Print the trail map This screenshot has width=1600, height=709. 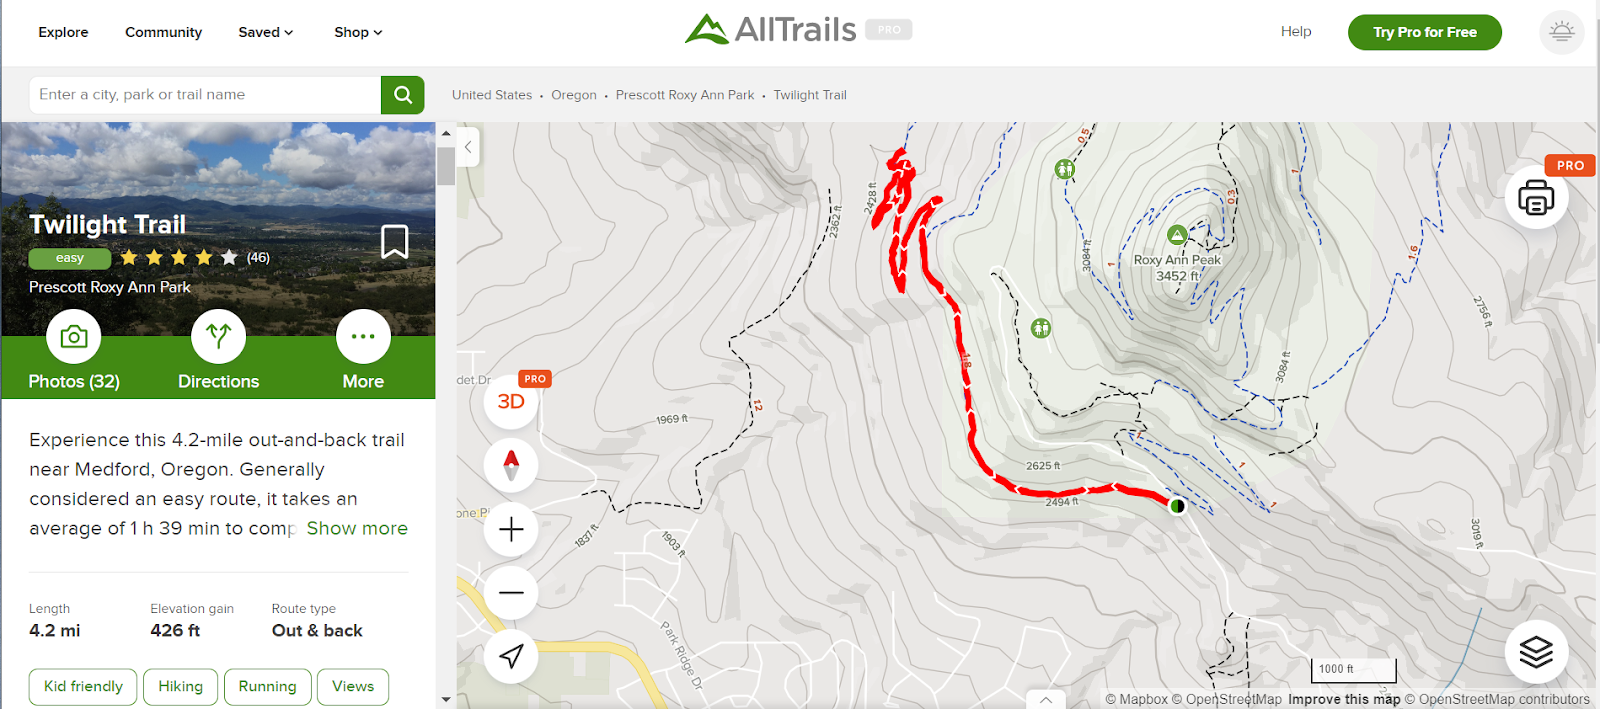pos(1536,197)
